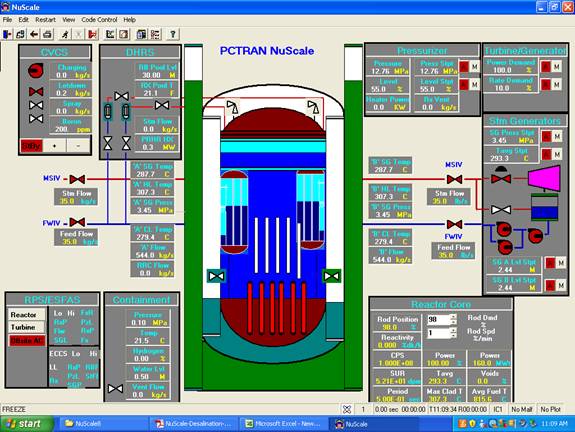Set Press Stpt to Auto (A)
The width and height of the screenshot is (575, 432).
coord(464,67)
